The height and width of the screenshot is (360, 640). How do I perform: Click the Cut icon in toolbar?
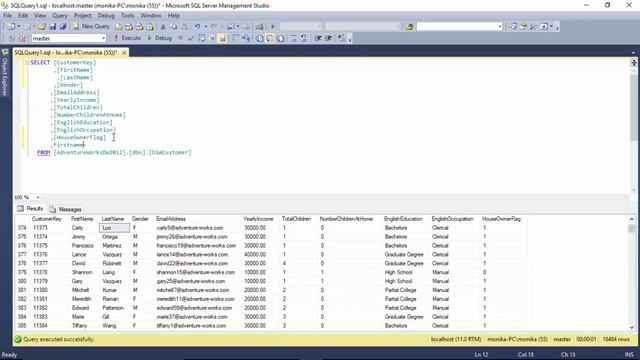(163, 27)
